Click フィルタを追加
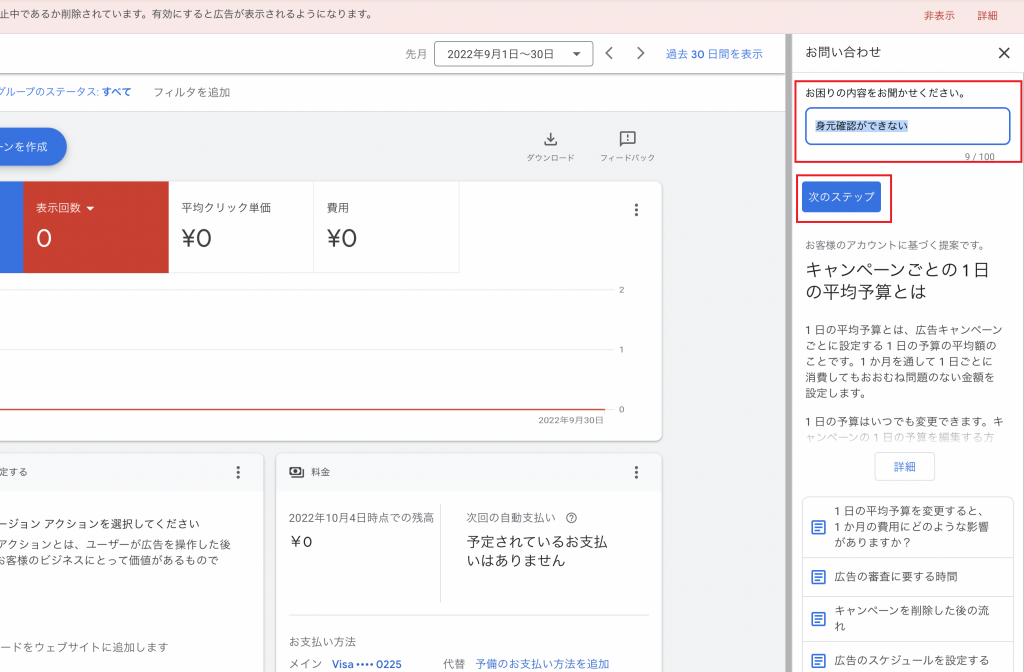Viewport: 1024px width, 672px height. (x=191, y=92)
